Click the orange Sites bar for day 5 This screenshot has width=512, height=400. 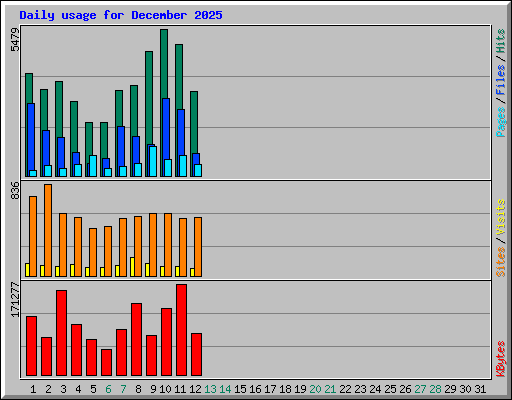click(x=93, y=252)
